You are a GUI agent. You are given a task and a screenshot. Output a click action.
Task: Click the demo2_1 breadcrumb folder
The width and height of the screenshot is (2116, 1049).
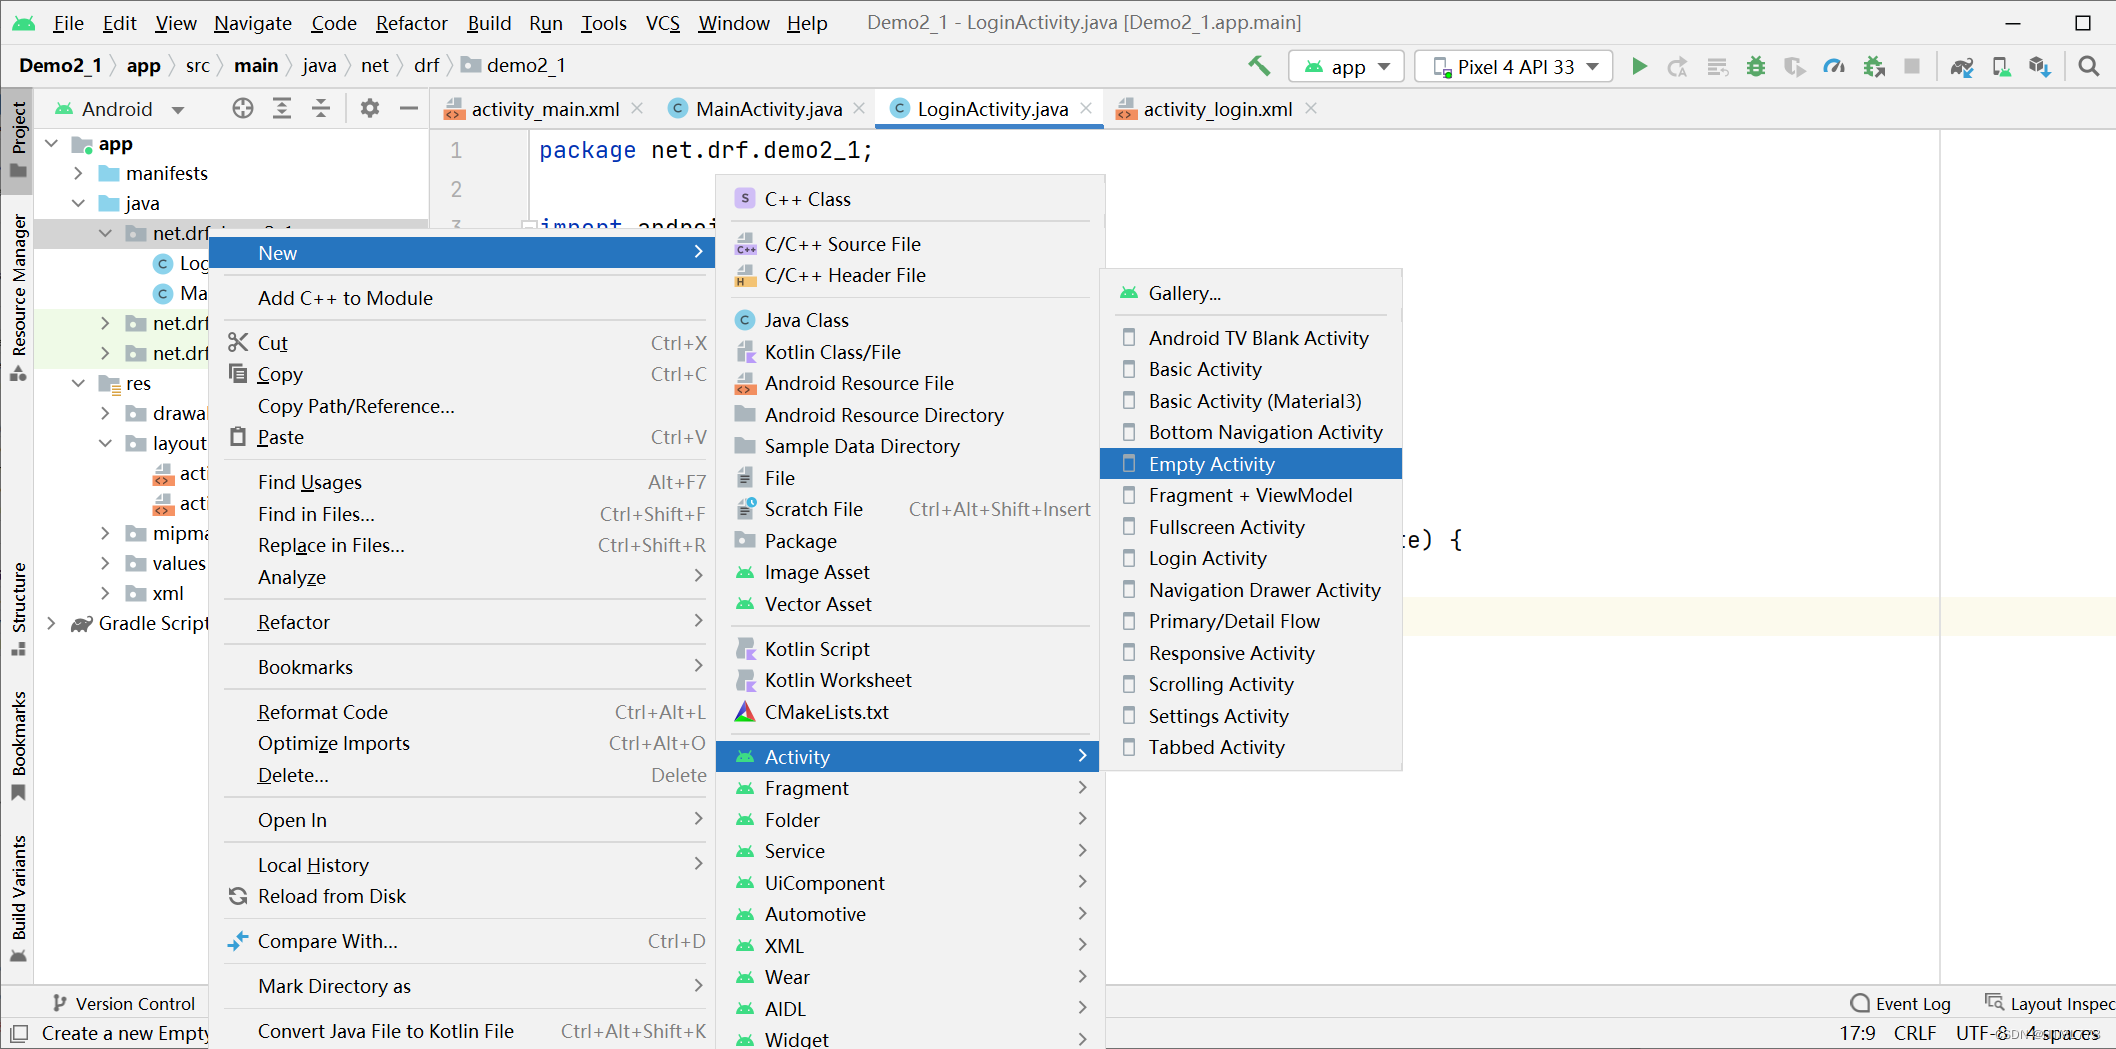(514, 65)
